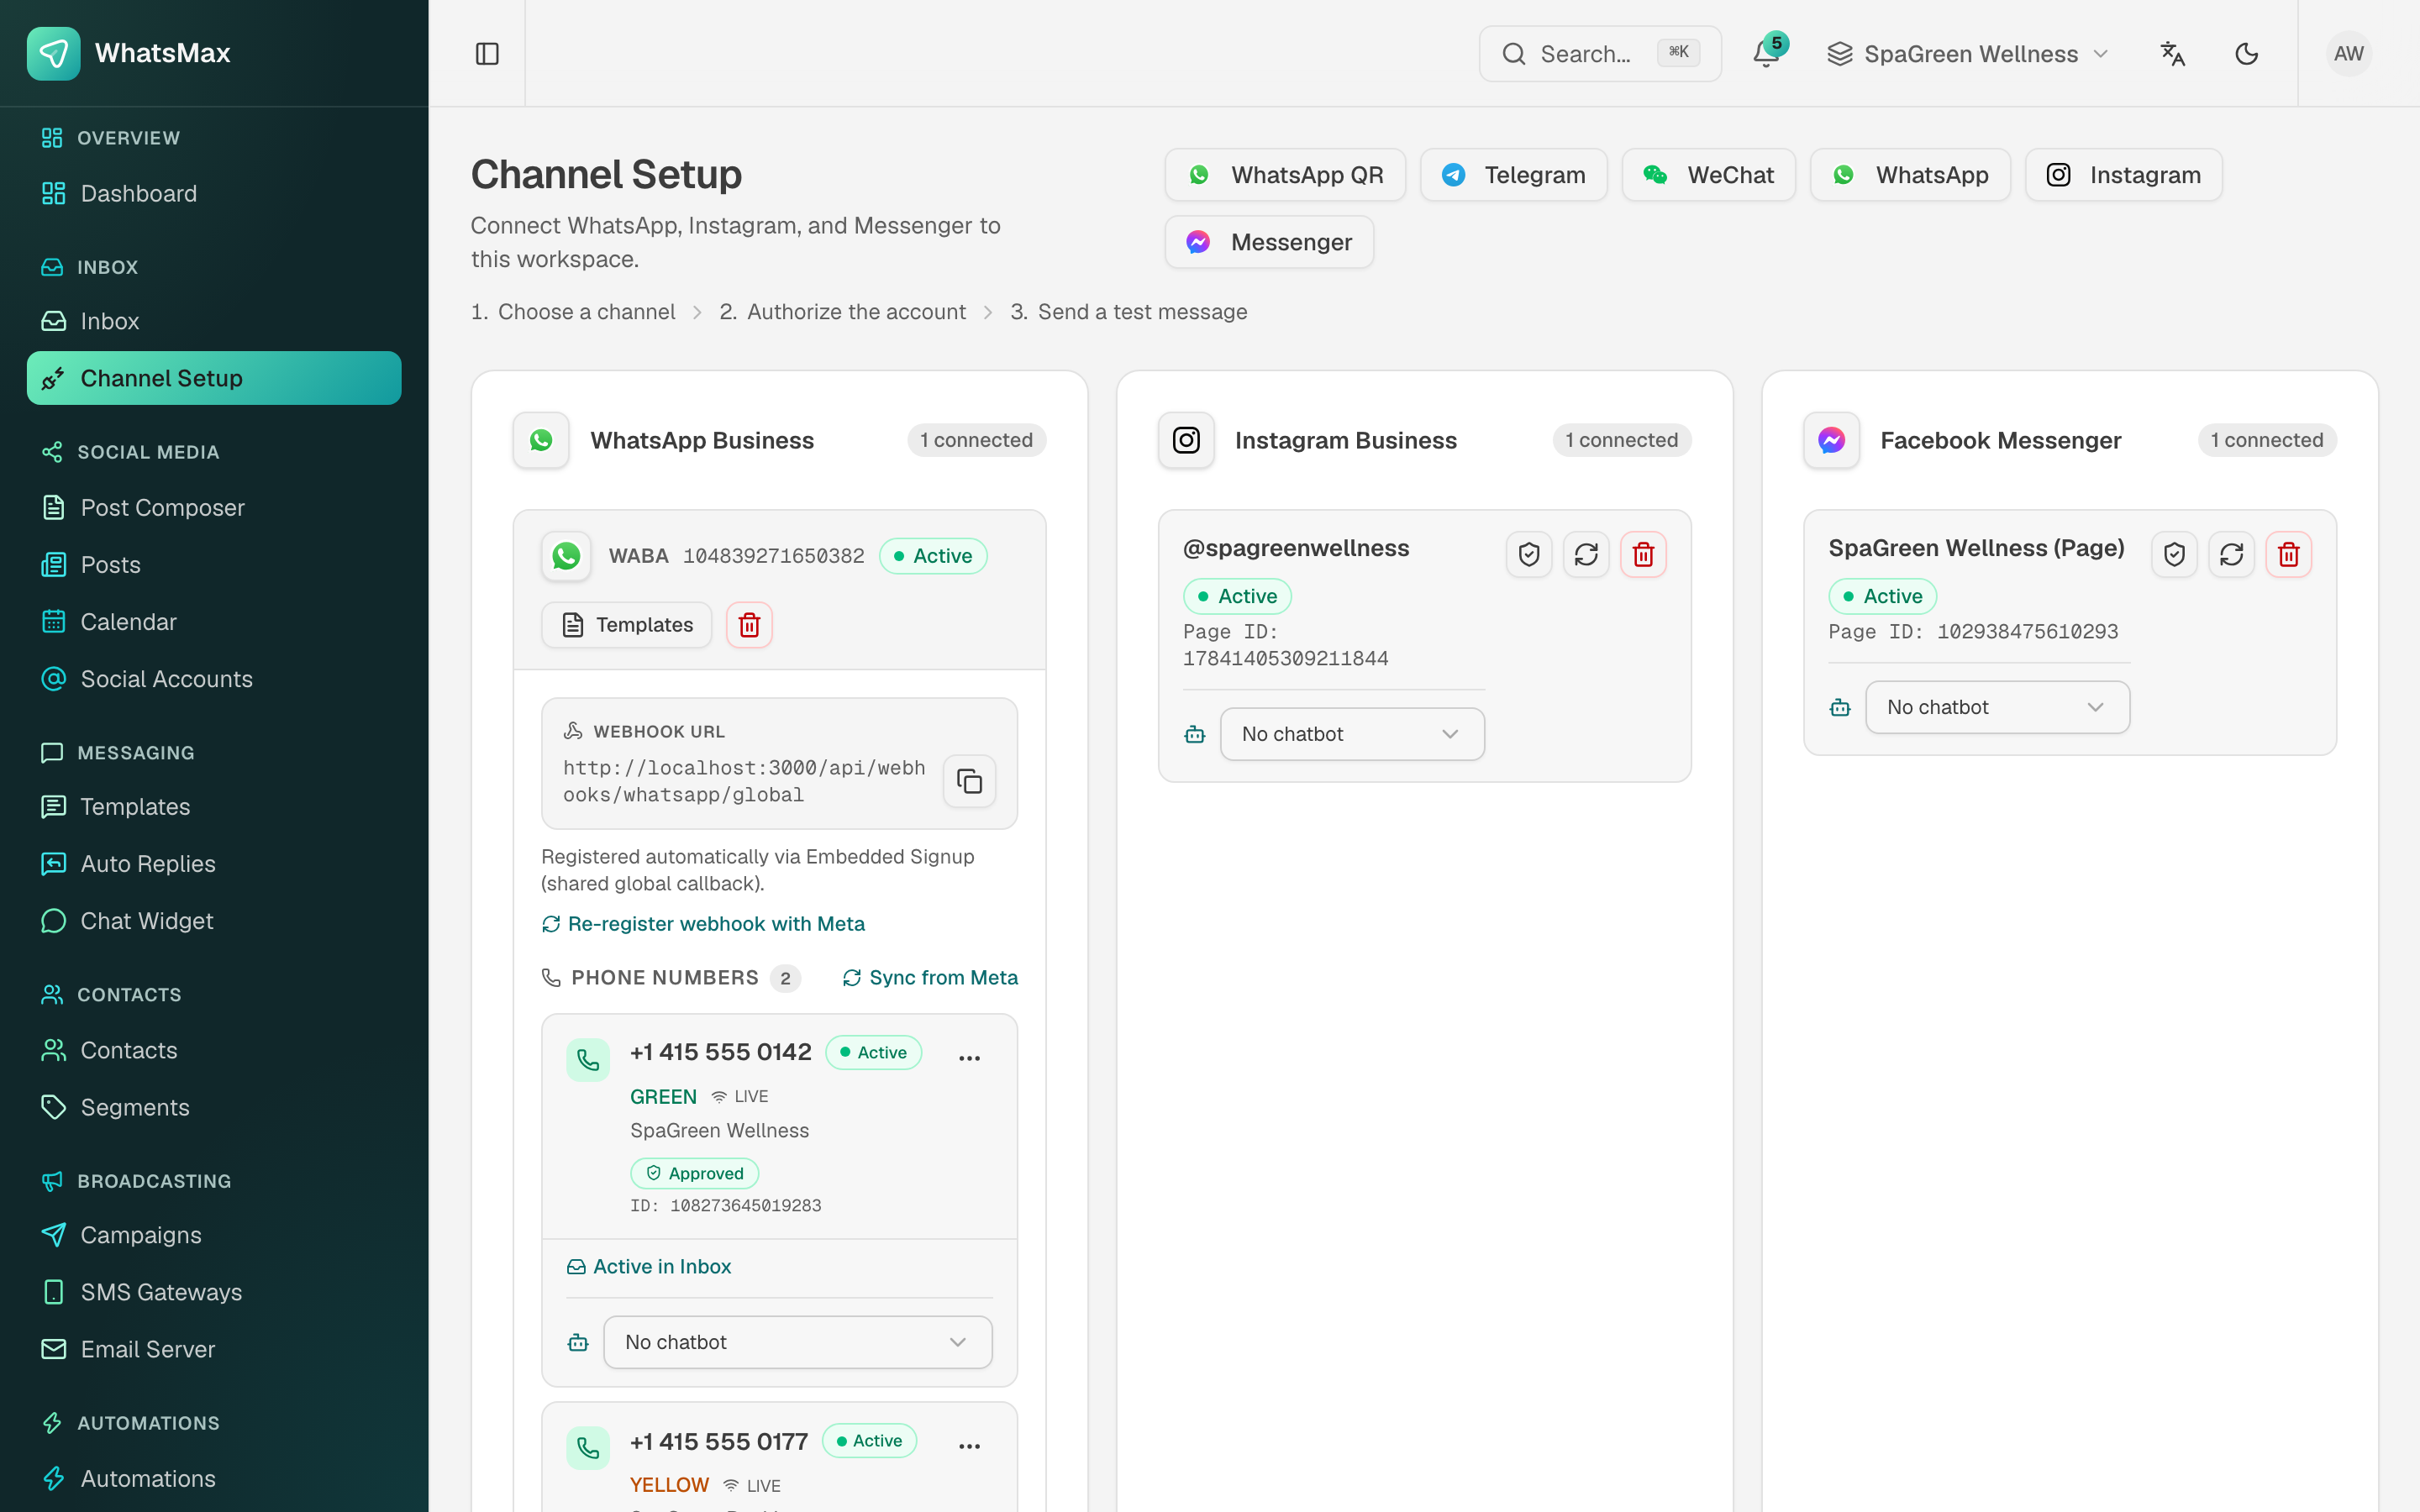Focus the Search field
Image resolution: width=2420 pixels, height=1512 pixels.
[1600, 54]
